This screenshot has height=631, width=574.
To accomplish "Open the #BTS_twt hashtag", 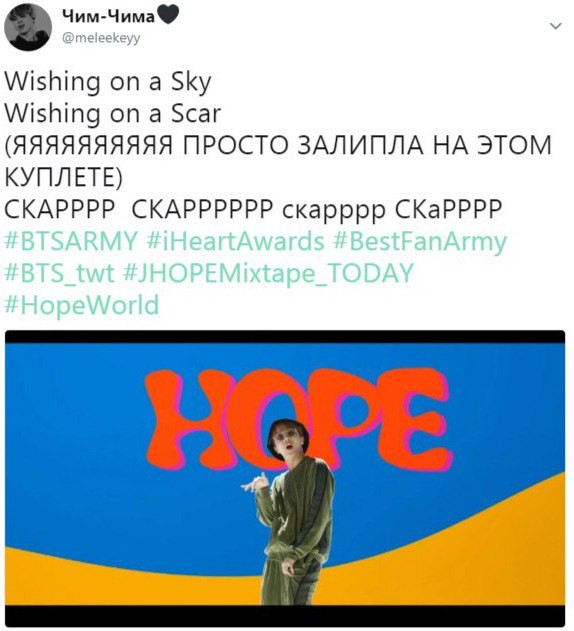I will [x=59, y=273].
